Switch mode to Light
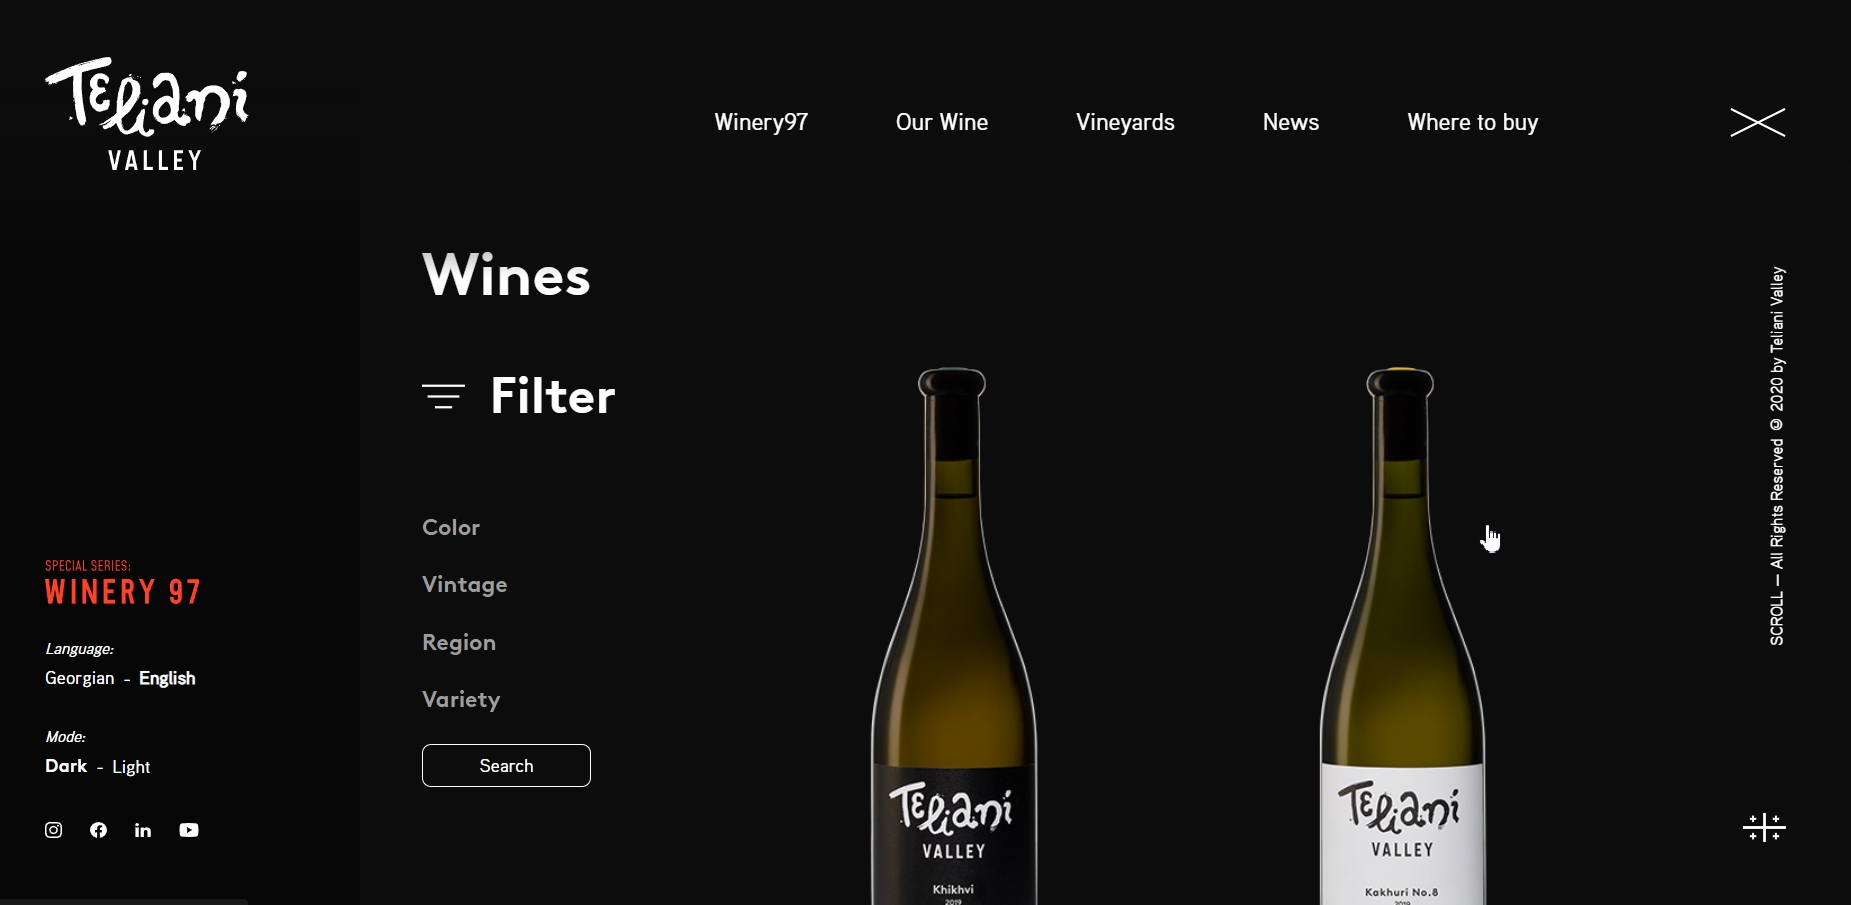The width and height of the screenshot is (1851, 905). click(131, 767)
